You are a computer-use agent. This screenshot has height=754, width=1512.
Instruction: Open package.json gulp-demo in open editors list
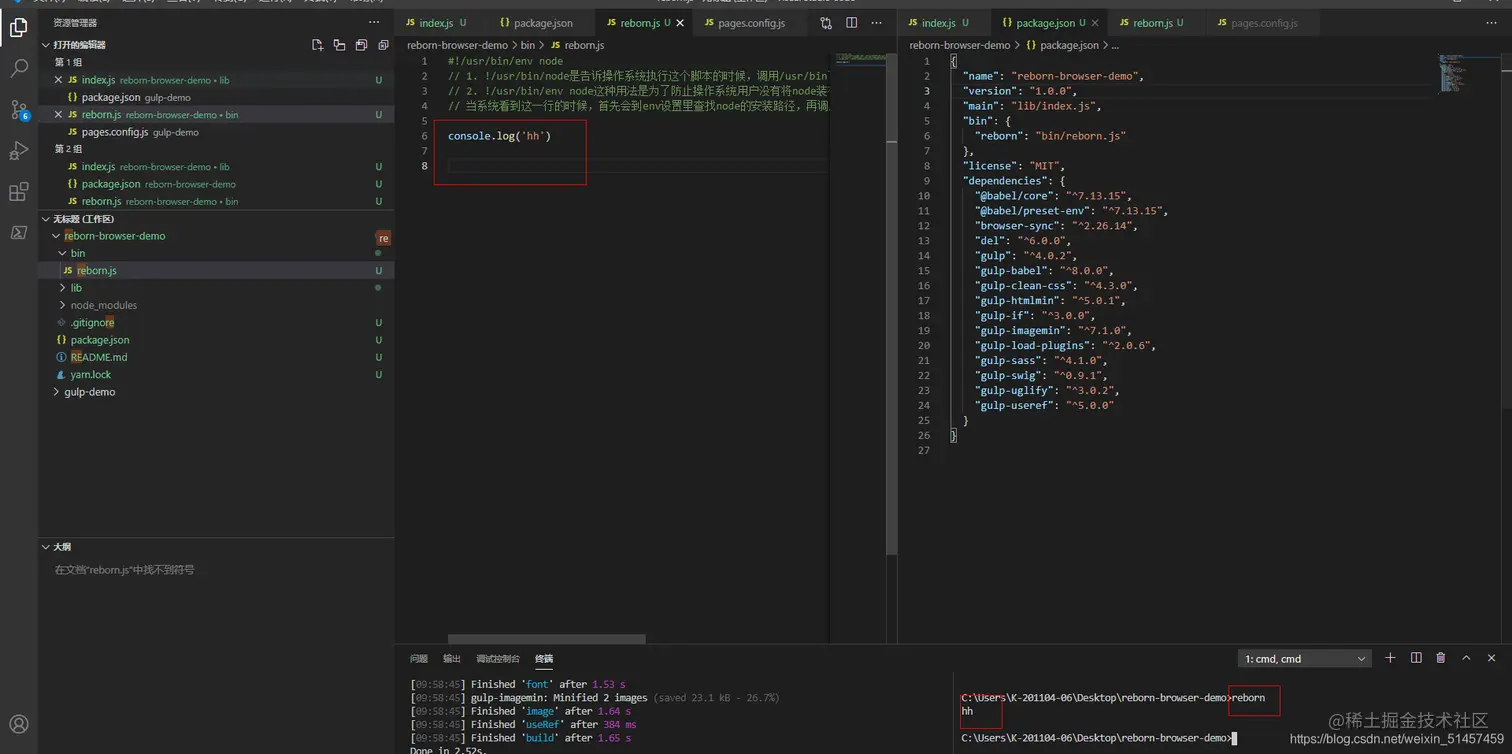(216, 97)
